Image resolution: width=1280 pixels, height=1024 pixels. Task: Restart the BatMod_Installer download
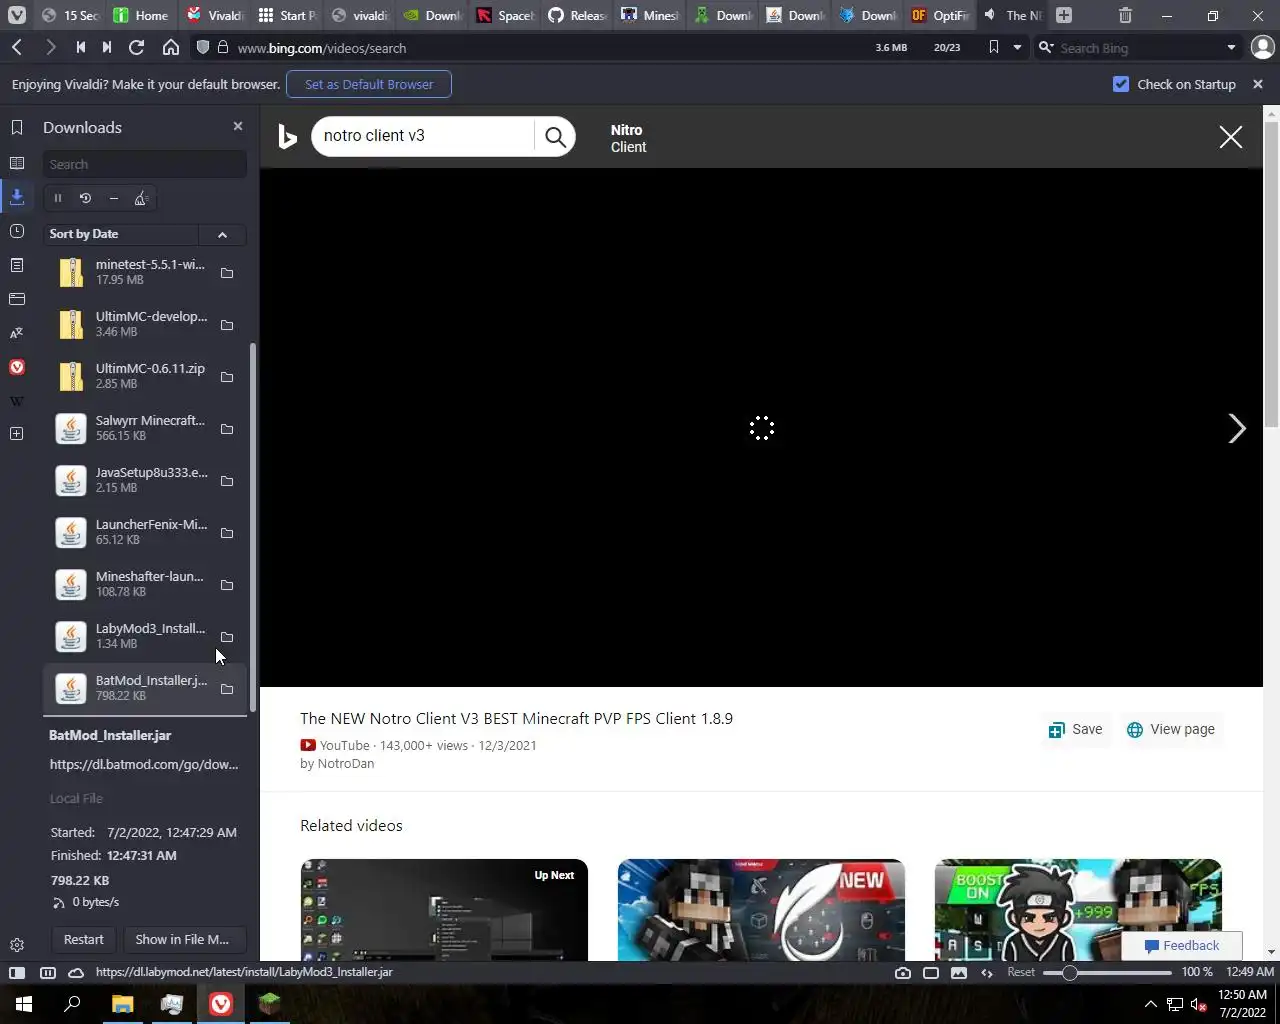(x=84, y=939)
